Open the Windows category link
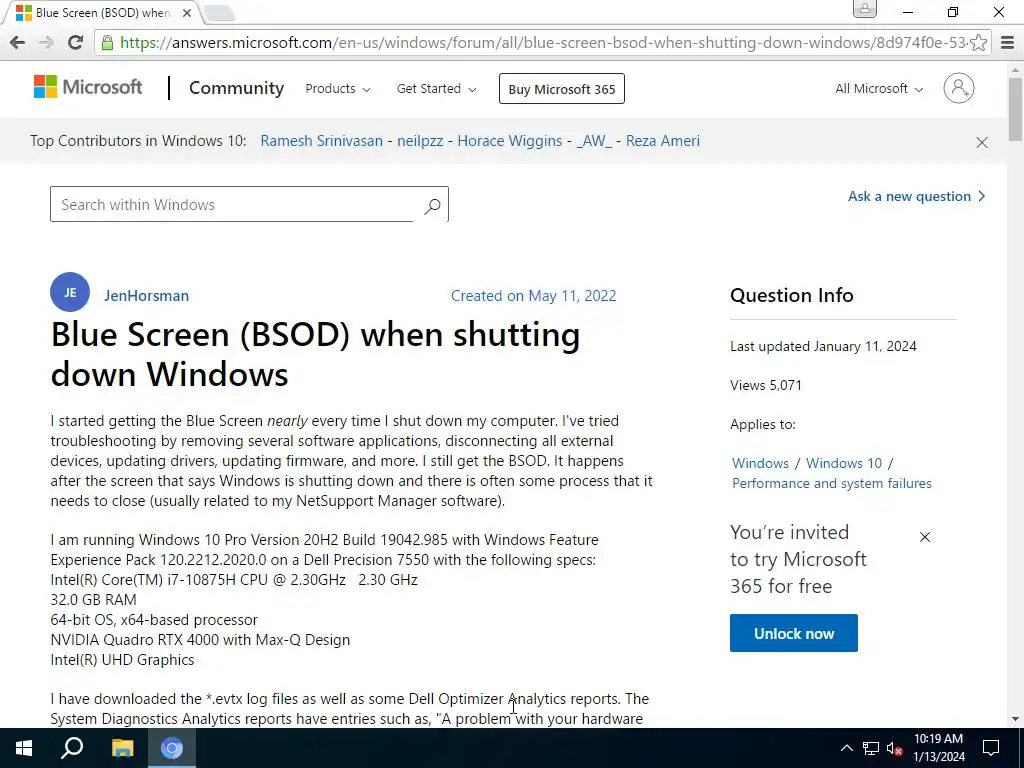The height and width of the screenshot is (768, 1024). coord(760,463)
